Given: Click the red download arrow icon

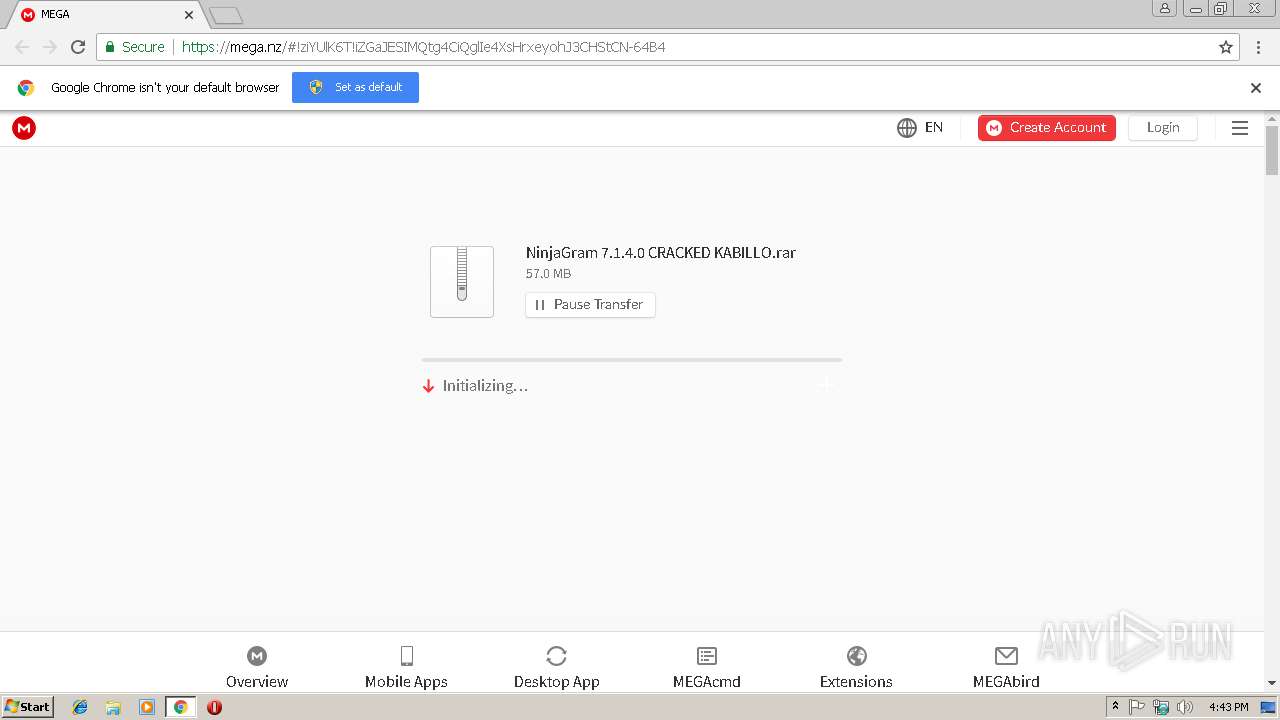Looking at the screenshot, I should pos(429,386).
